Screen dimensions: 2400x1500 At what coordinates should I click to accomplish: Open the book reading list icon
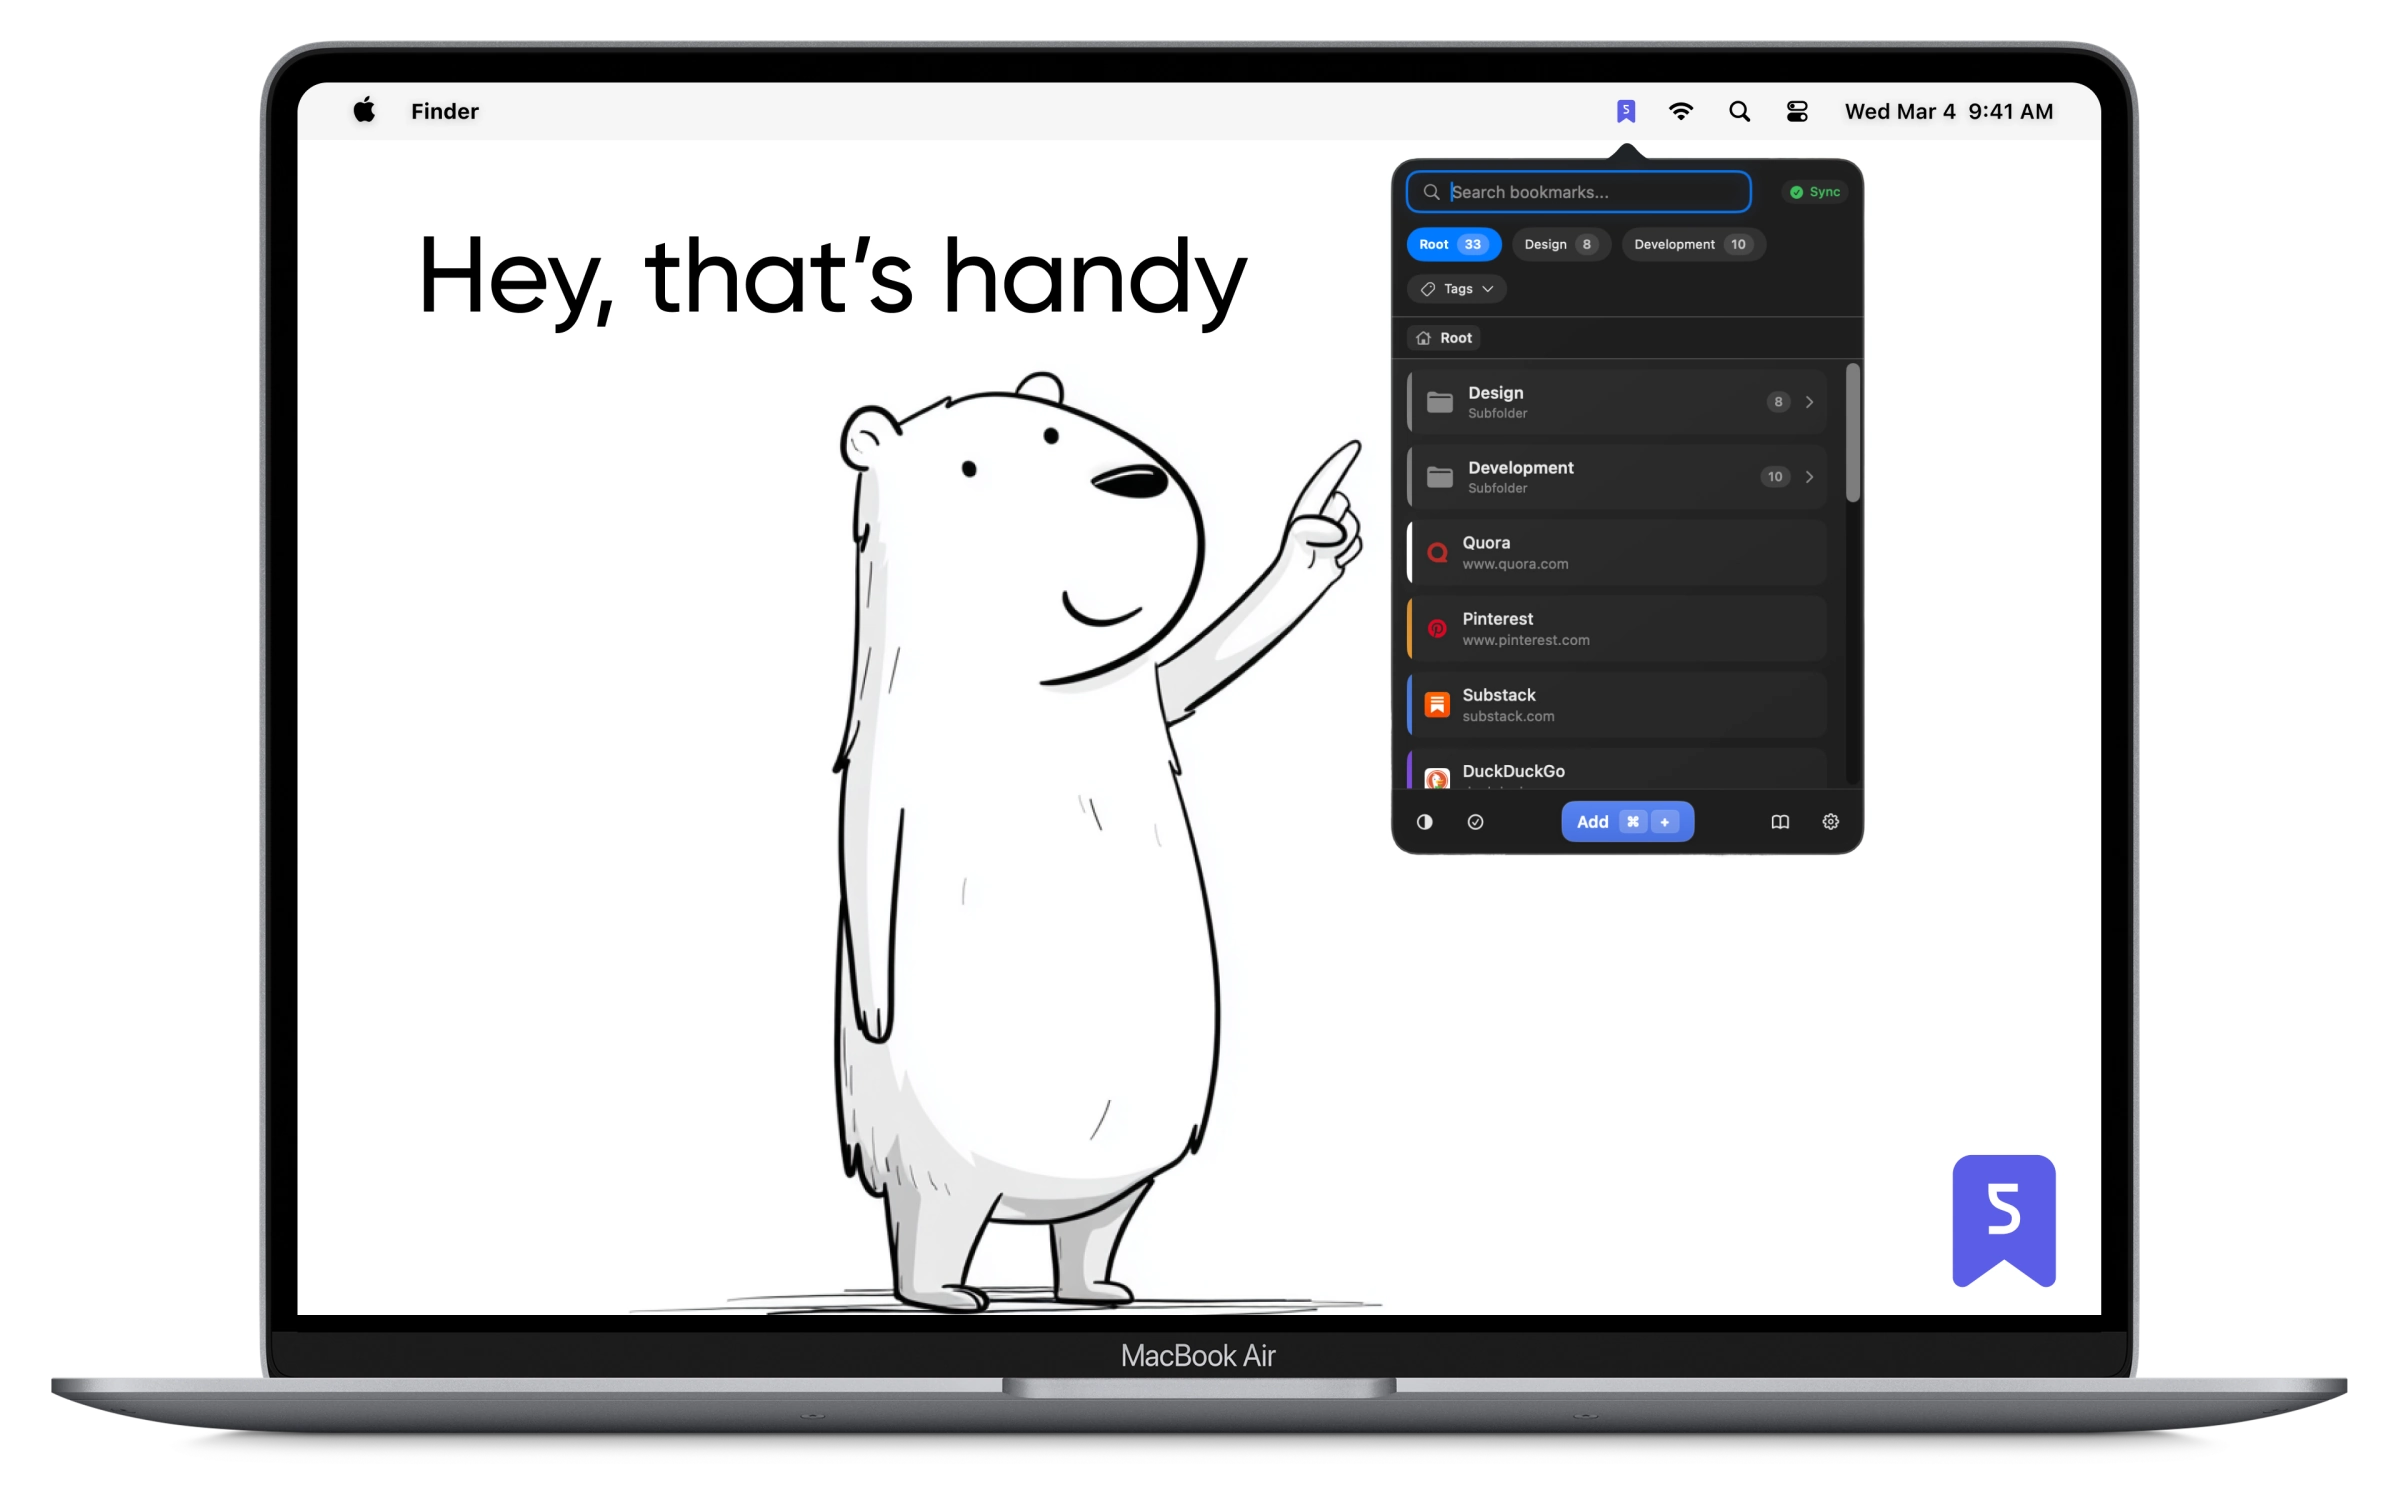[1780, 822]
